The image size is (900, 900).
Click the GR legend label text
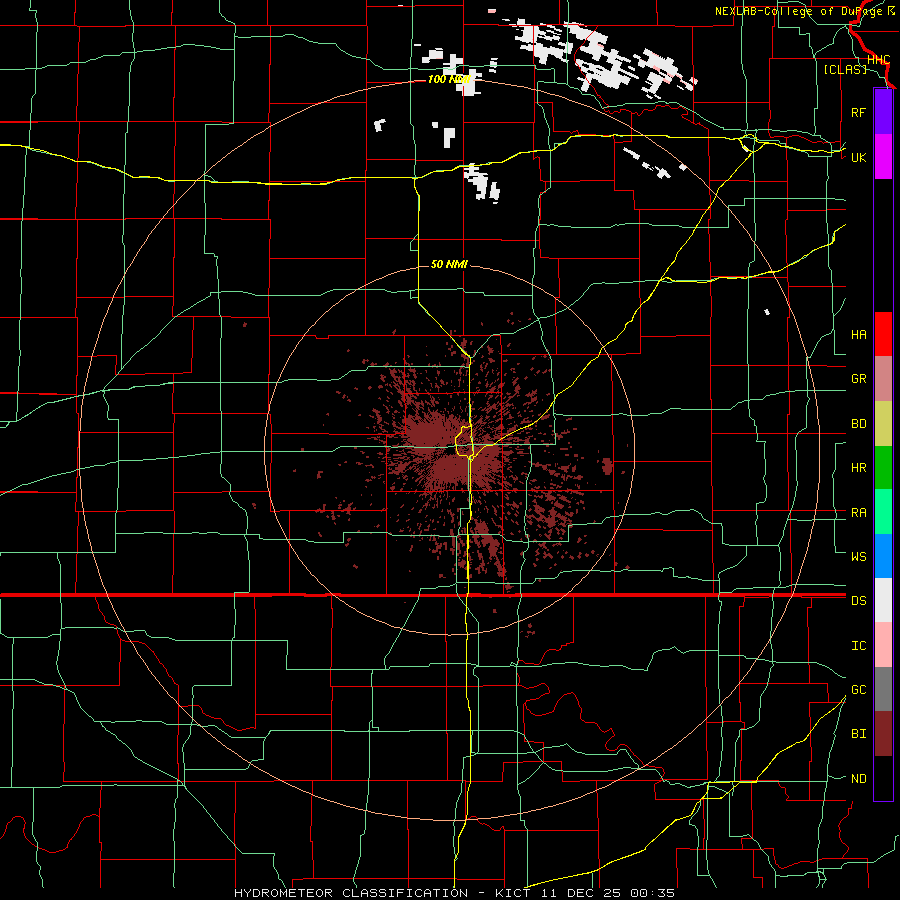(x=858, y=379)
